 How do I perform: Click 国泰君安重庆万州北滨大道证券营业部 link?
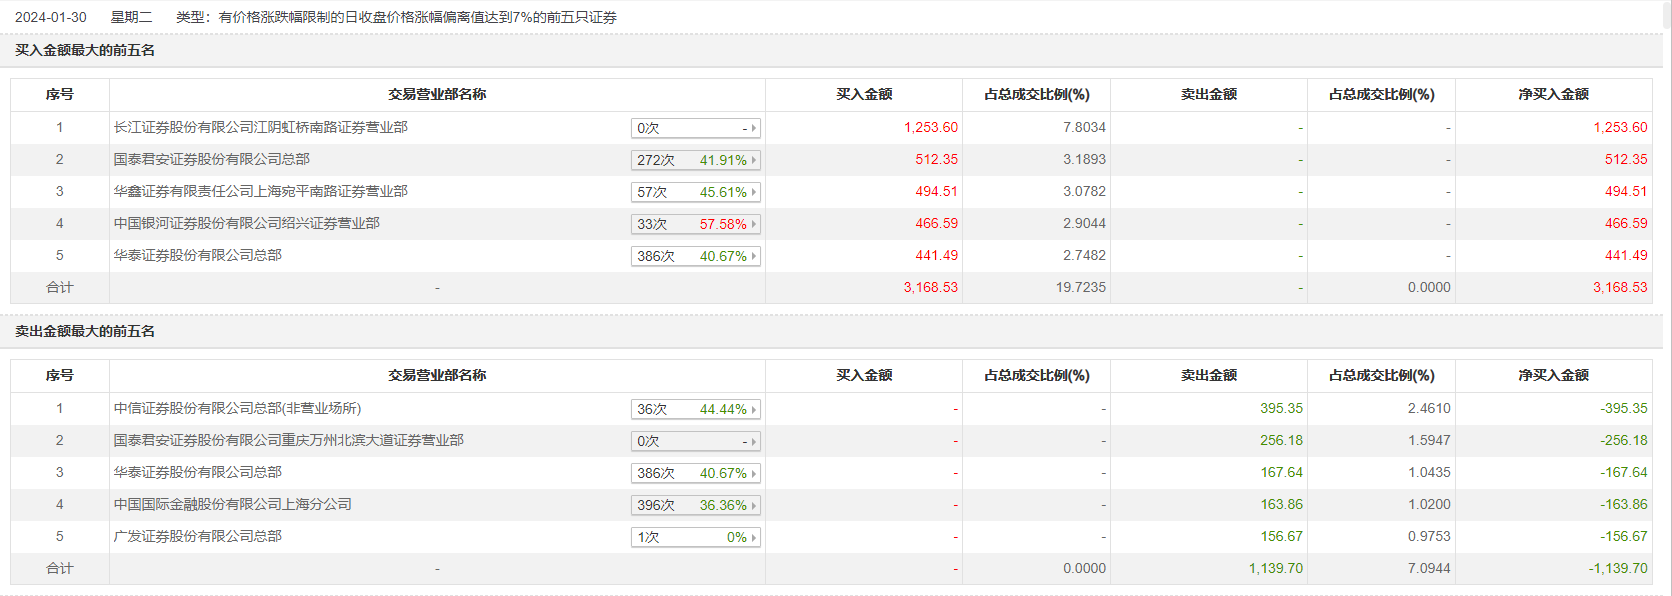tap(288, 440)
